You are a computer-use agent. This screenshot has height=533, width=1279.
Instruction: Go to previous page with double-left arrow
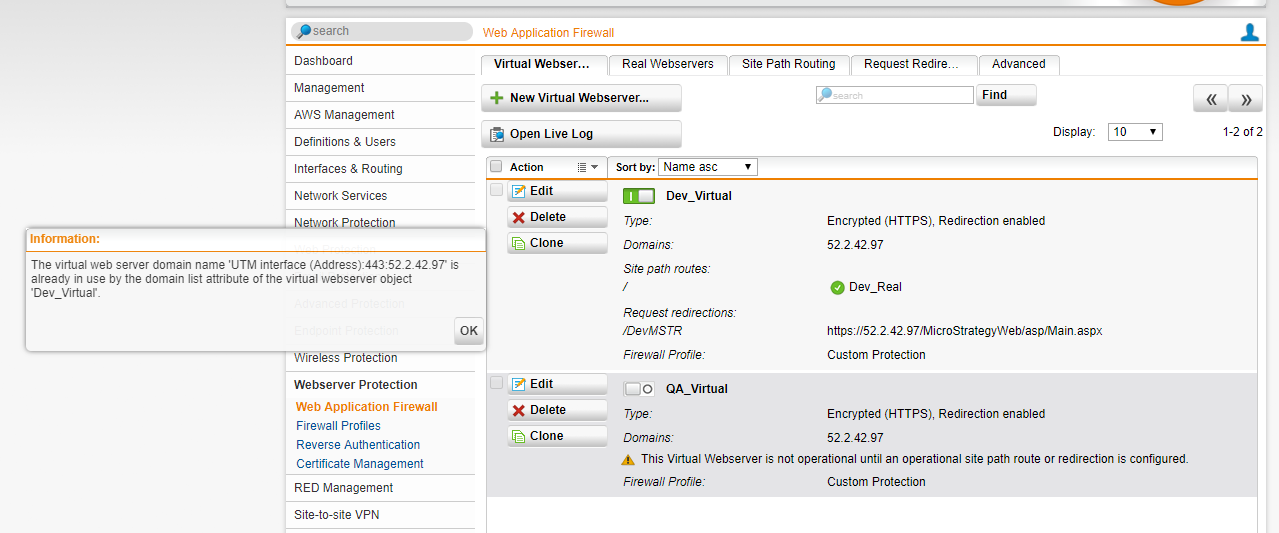click(1211, 99)
